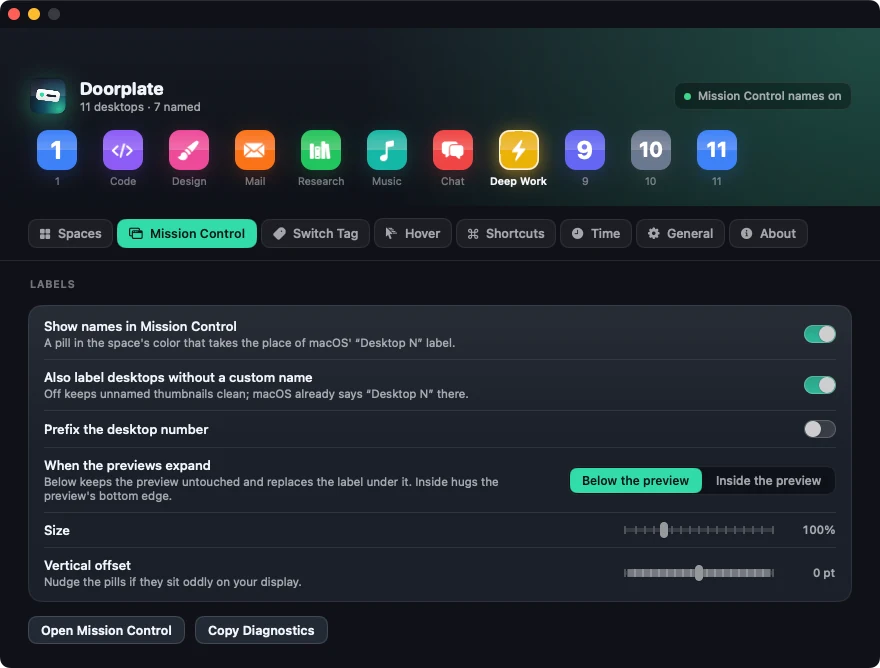Click the Doorplate app logo

(48, 96)
